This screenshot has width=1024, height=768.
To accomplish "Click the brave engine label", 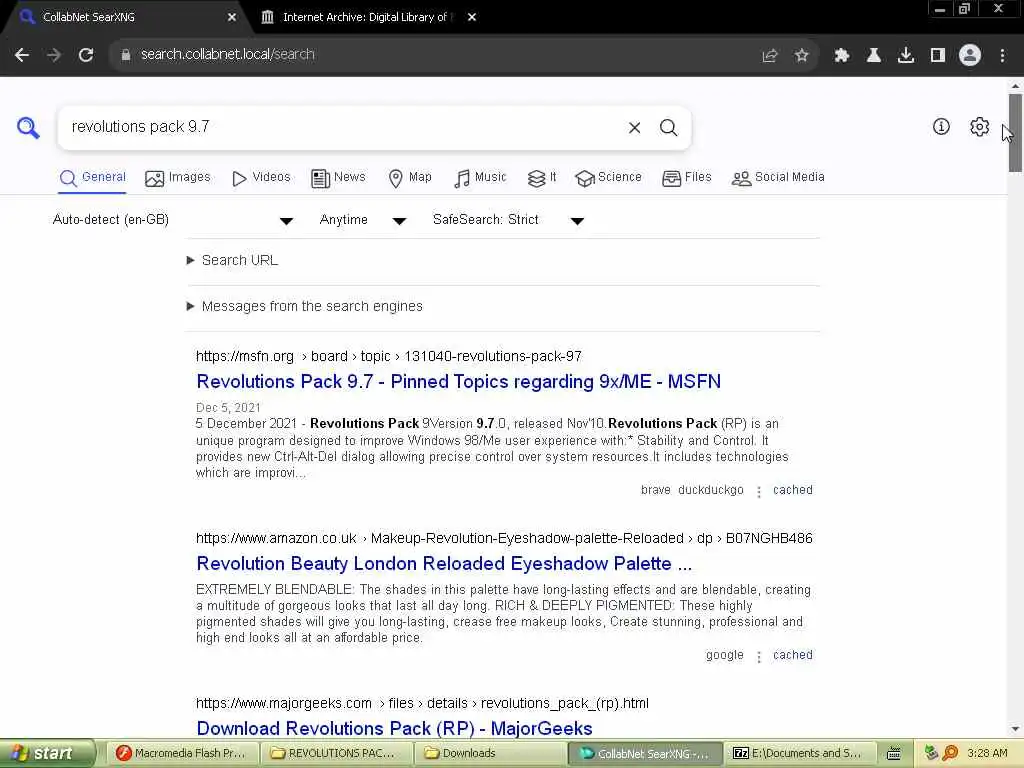I will 656,490.
